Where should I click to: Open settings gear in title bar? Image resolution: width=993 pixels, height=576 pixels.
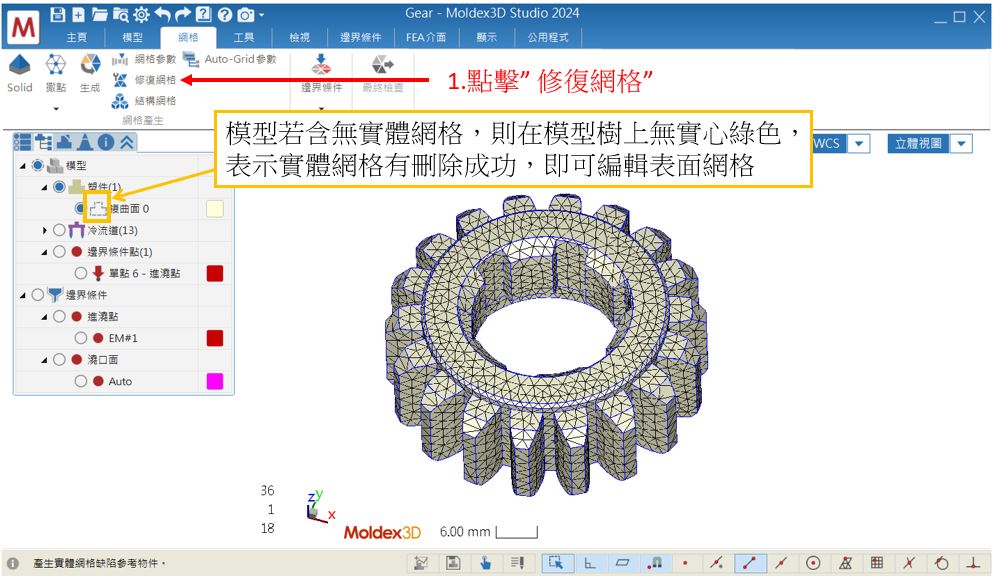[x=141, y=14]
